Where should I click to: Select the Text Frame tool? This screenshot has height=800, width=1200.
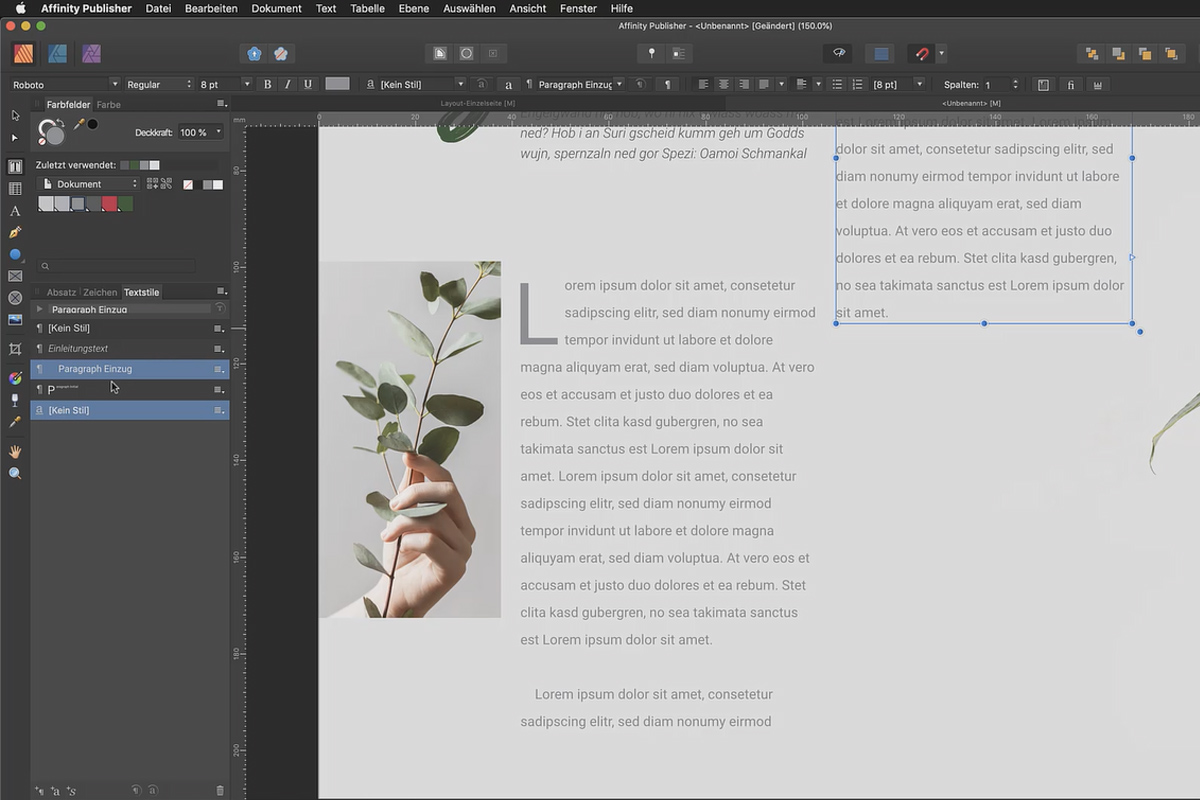pos(15,167)
